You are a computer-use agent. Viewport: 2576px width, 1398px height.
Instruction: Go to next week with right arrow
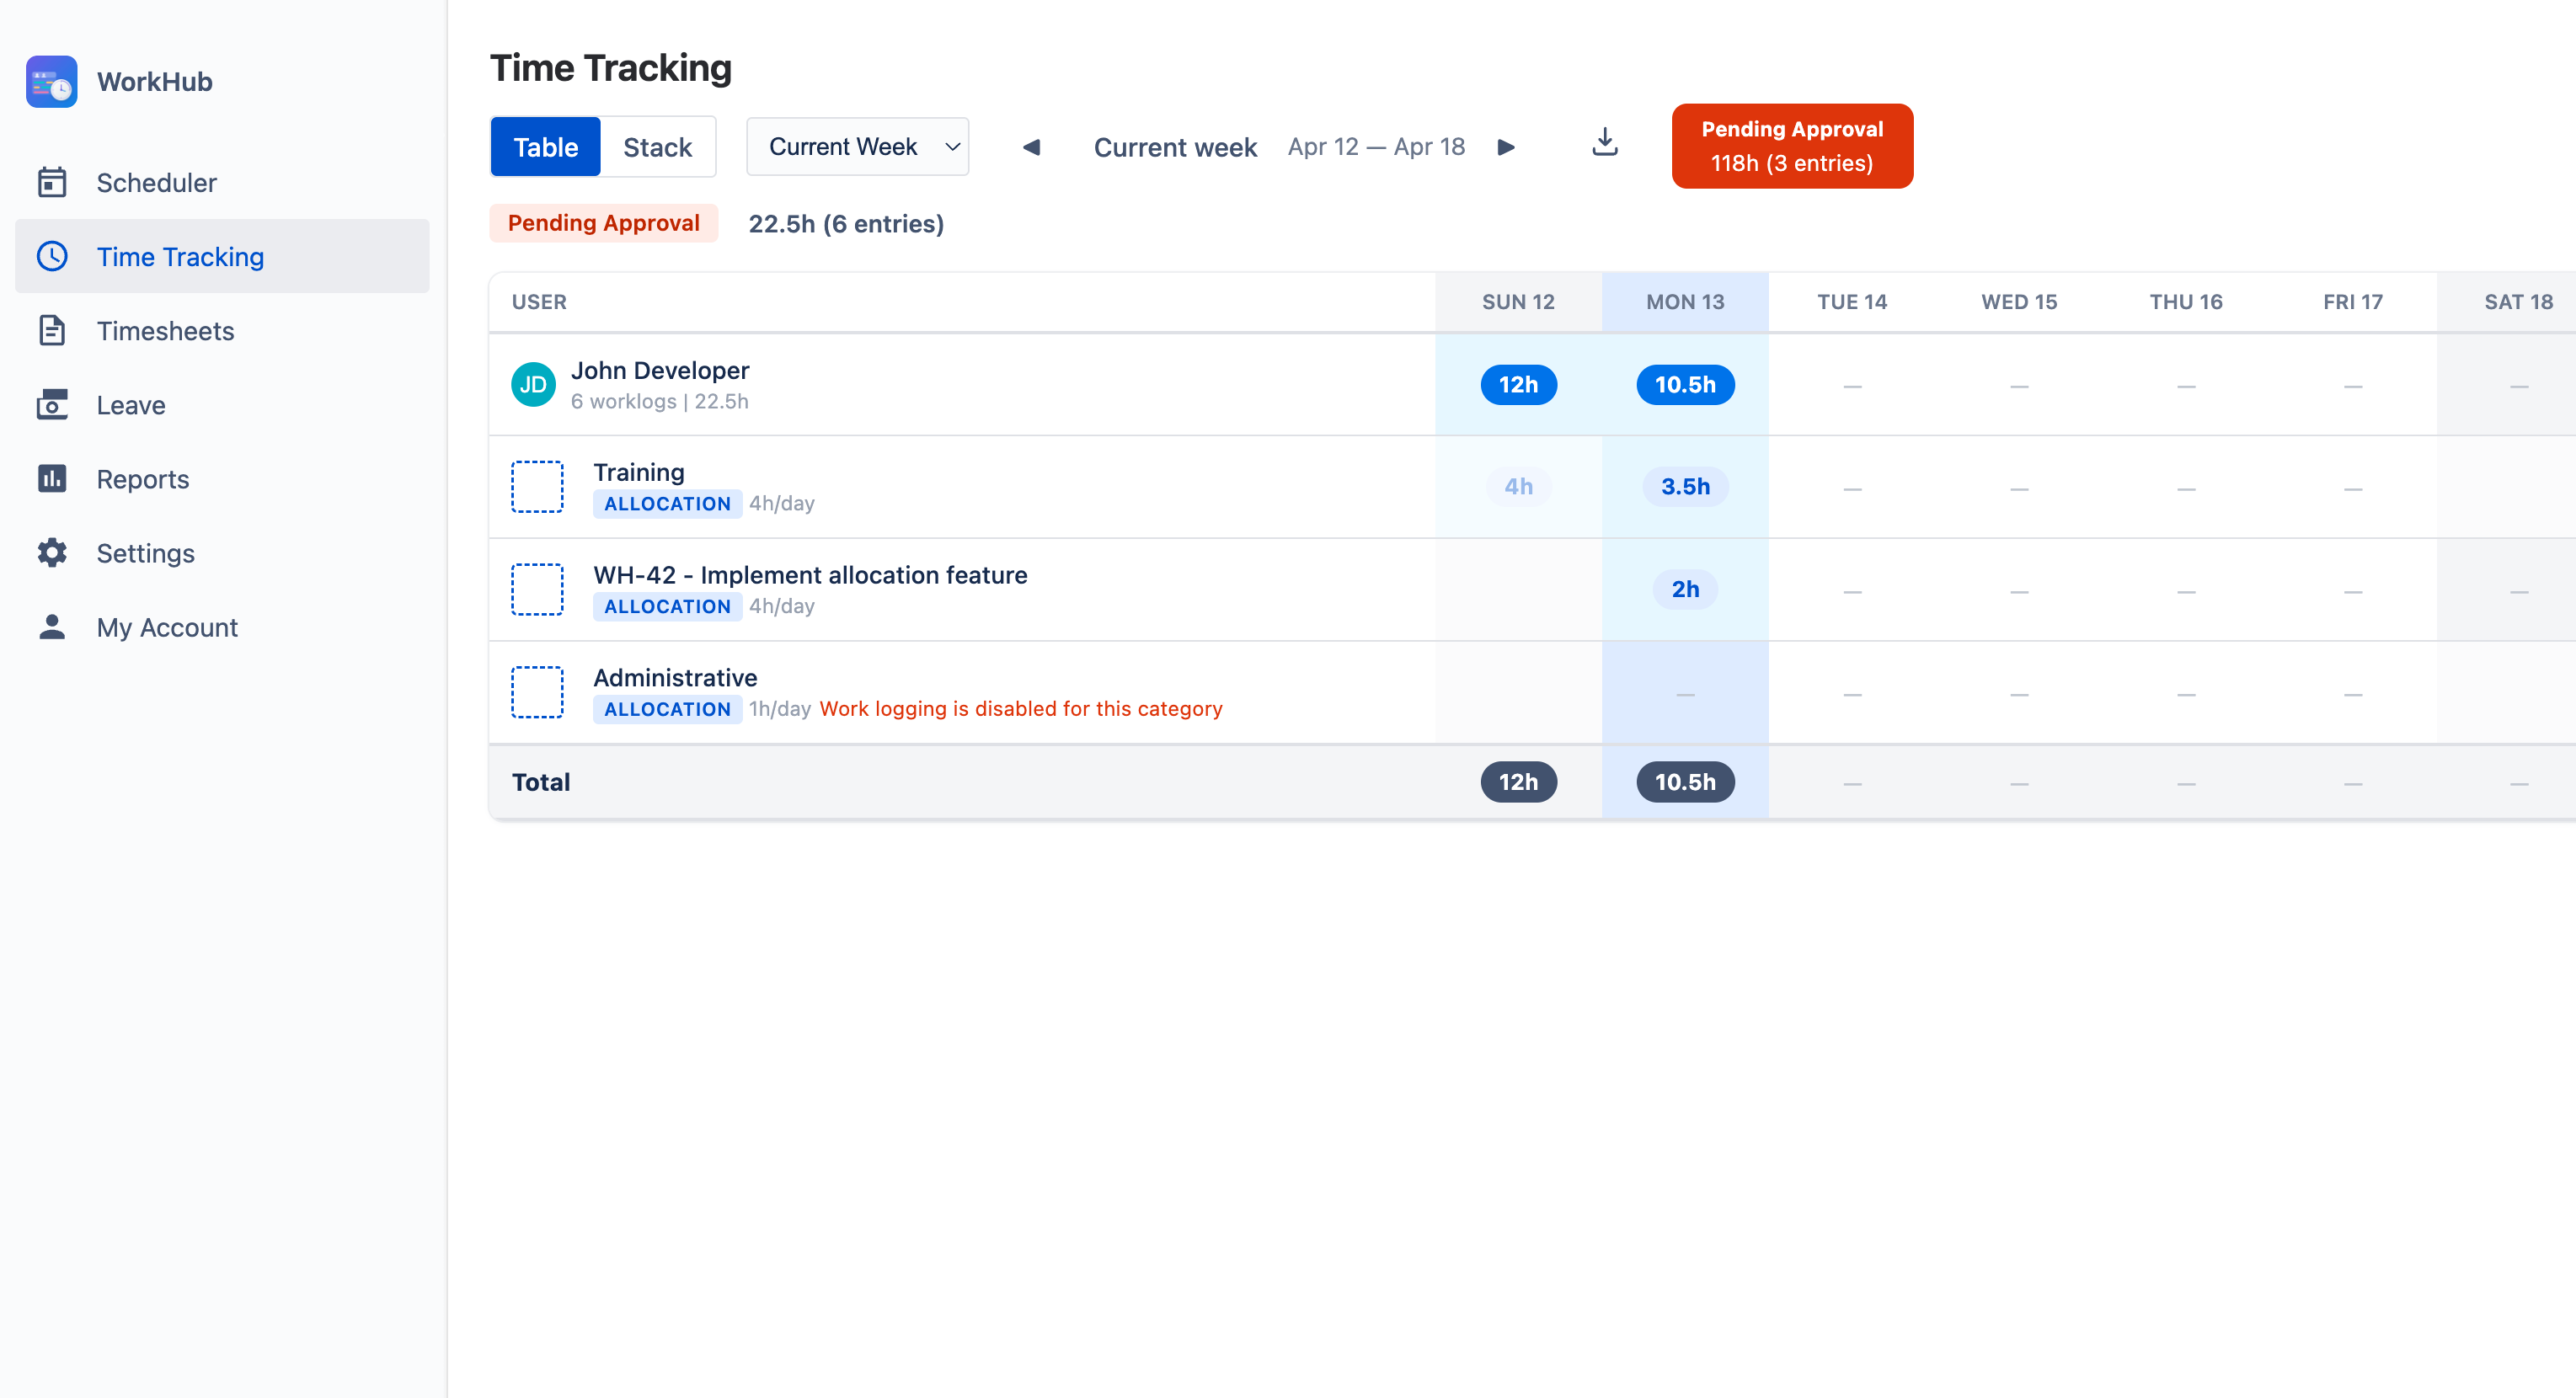pos(1506,147)
